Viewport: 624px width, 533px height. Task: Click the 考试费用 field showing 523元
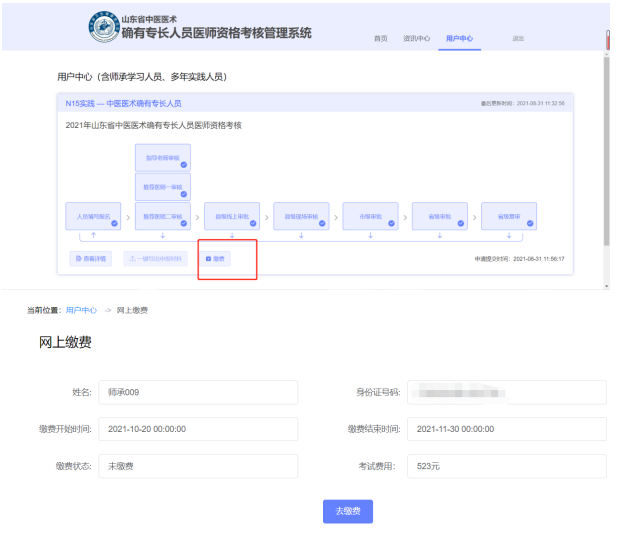[507, 466]
